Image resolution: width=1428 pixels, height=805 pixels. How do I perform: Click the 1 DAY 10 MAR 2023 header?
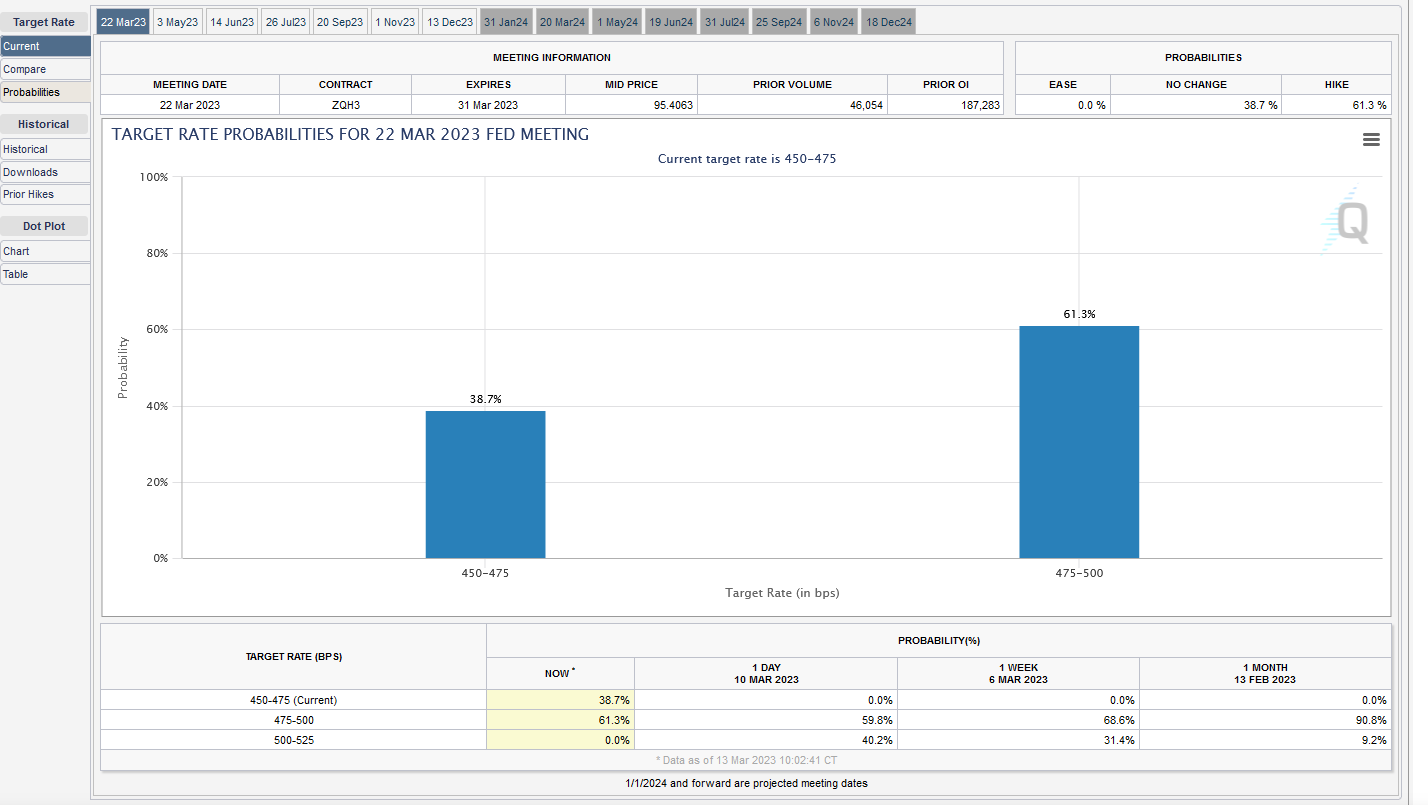click(x=765, y=673)
